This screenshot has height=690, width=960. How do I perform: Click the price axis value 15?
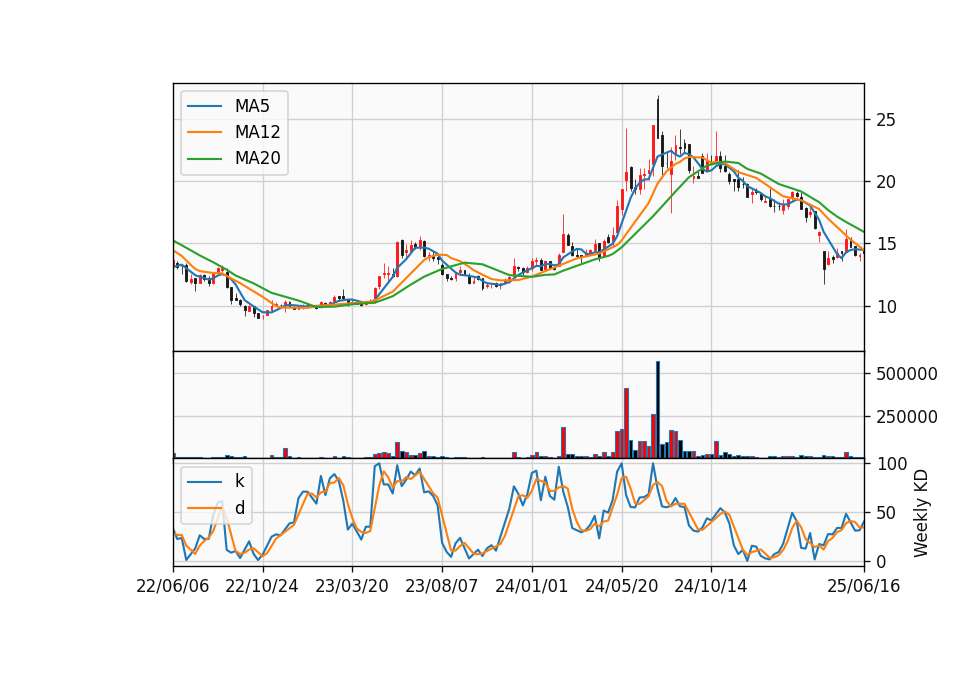886,244
